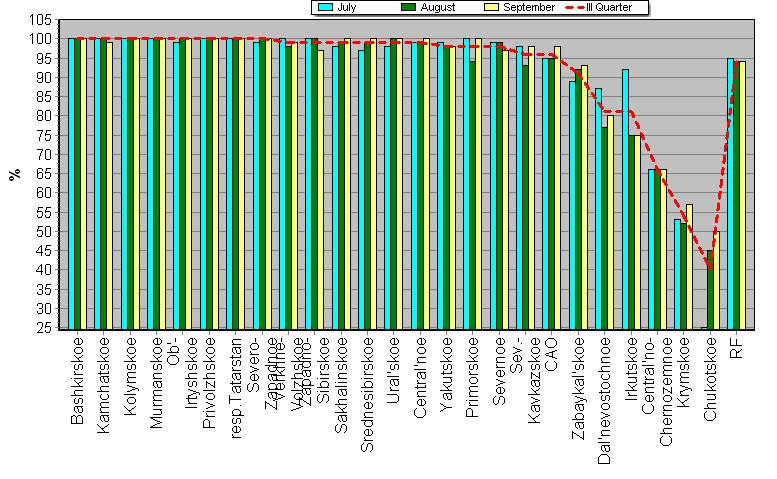Click the cyan July legend swatch
This screenshot has width=777, height=479.
click(x=326, y=7)
